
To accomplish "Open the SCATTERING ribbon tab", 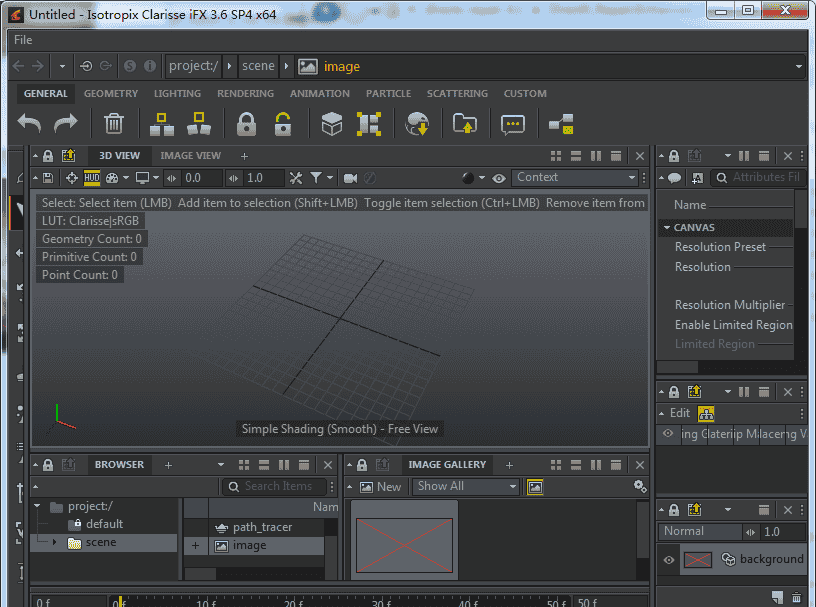I will (x=457, y=93).
